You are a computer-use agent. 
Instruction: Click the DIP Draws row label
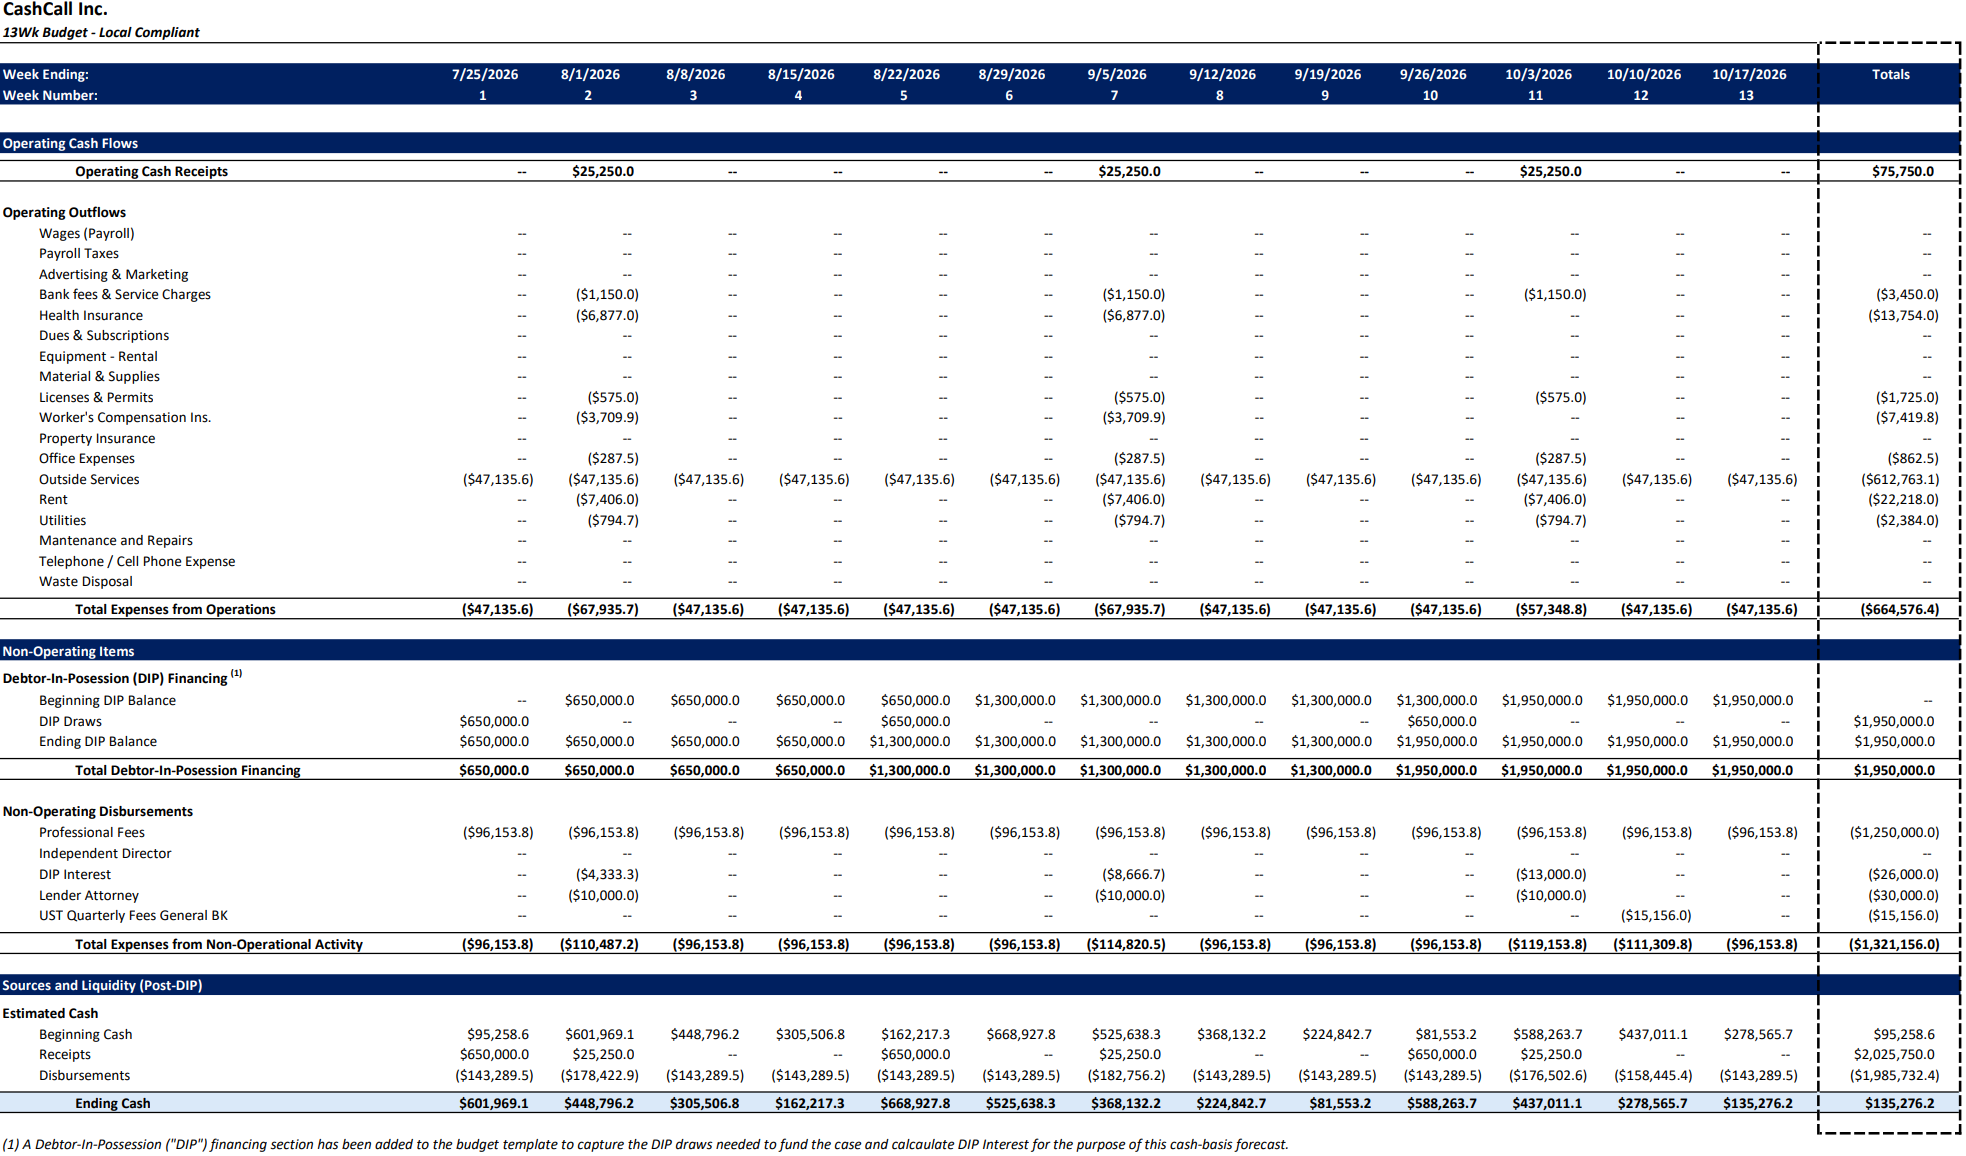point(70,721)
